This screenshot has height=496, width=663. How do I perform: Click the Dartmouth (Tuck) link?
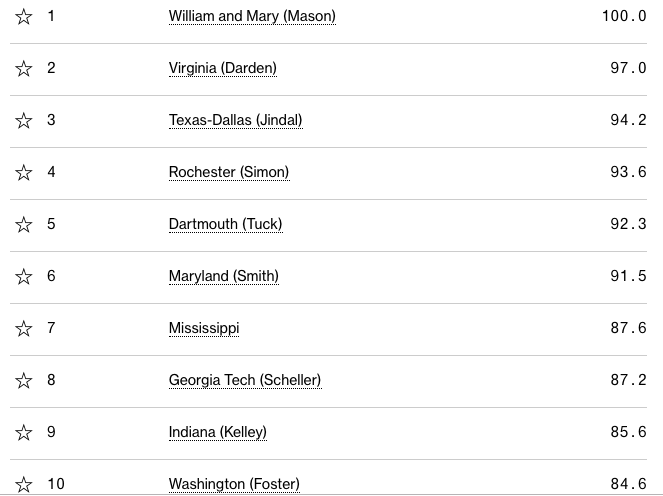coord(225,224)
